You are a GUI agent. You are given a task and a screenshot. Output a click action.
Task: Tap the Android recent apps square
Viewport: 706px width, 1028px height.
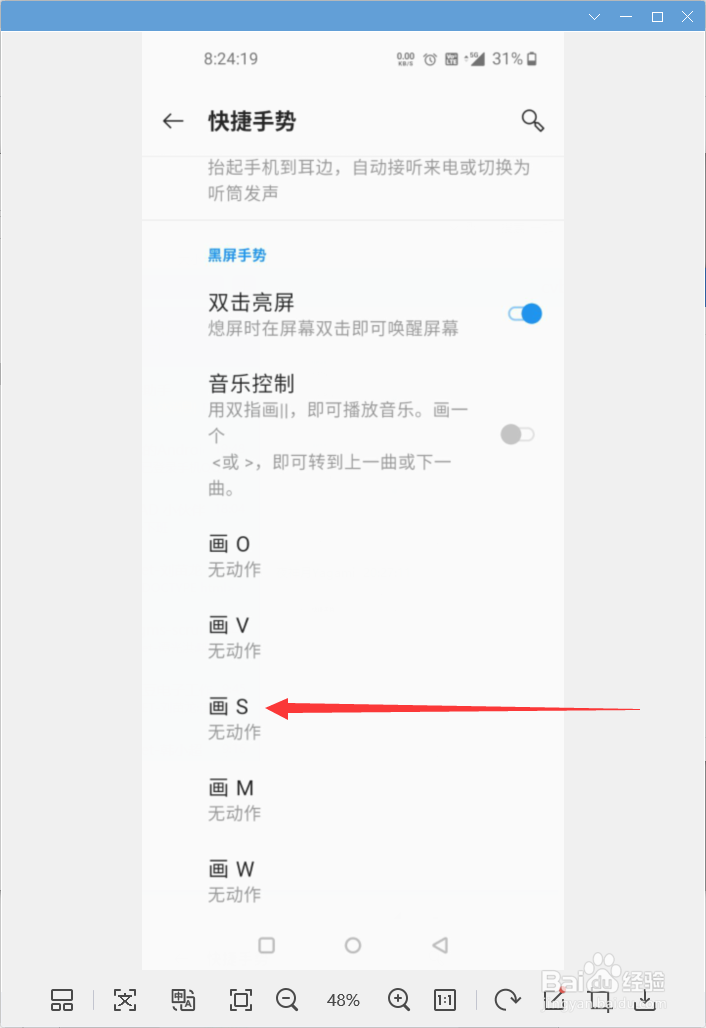[267, 945]
